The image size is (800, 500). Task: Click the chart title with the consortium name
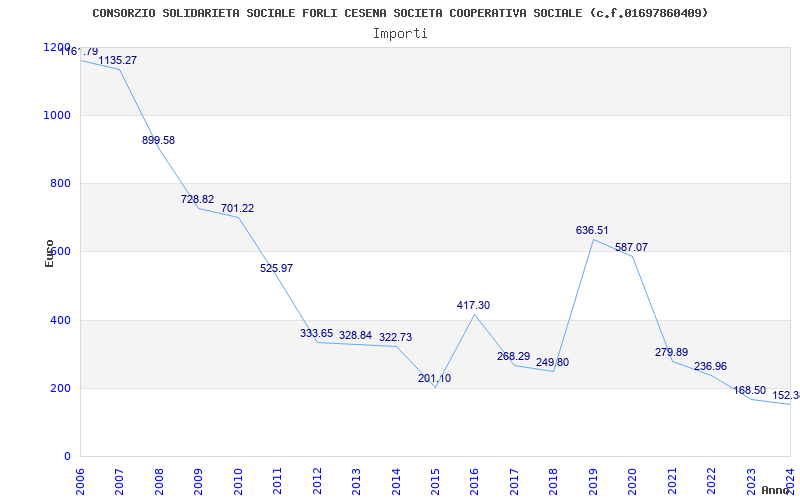click(x=400, y=13)
